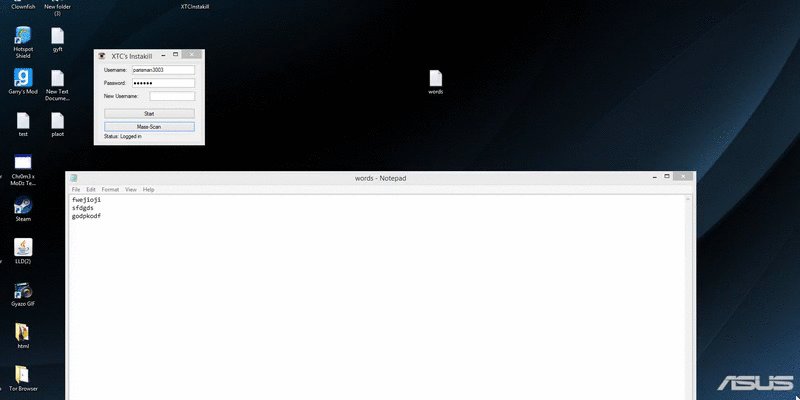This screenshot has height=400, width=800.
Task: Select the plaot file icon on desktop
Action: (x=58, y=124)
